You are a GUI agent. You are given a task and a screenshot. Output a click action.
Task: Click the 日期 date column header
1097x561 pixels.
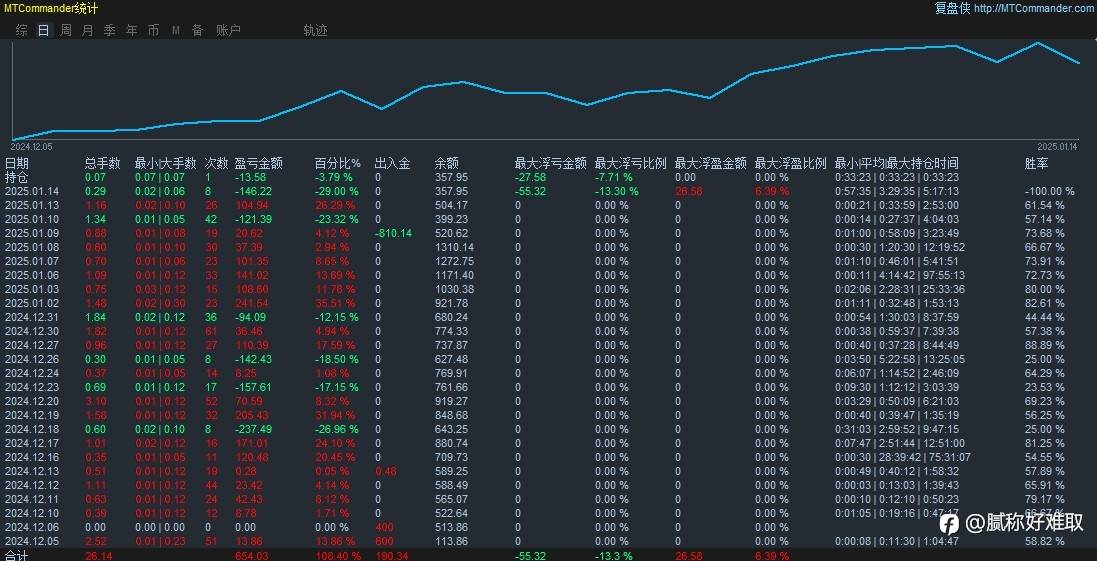17,164
